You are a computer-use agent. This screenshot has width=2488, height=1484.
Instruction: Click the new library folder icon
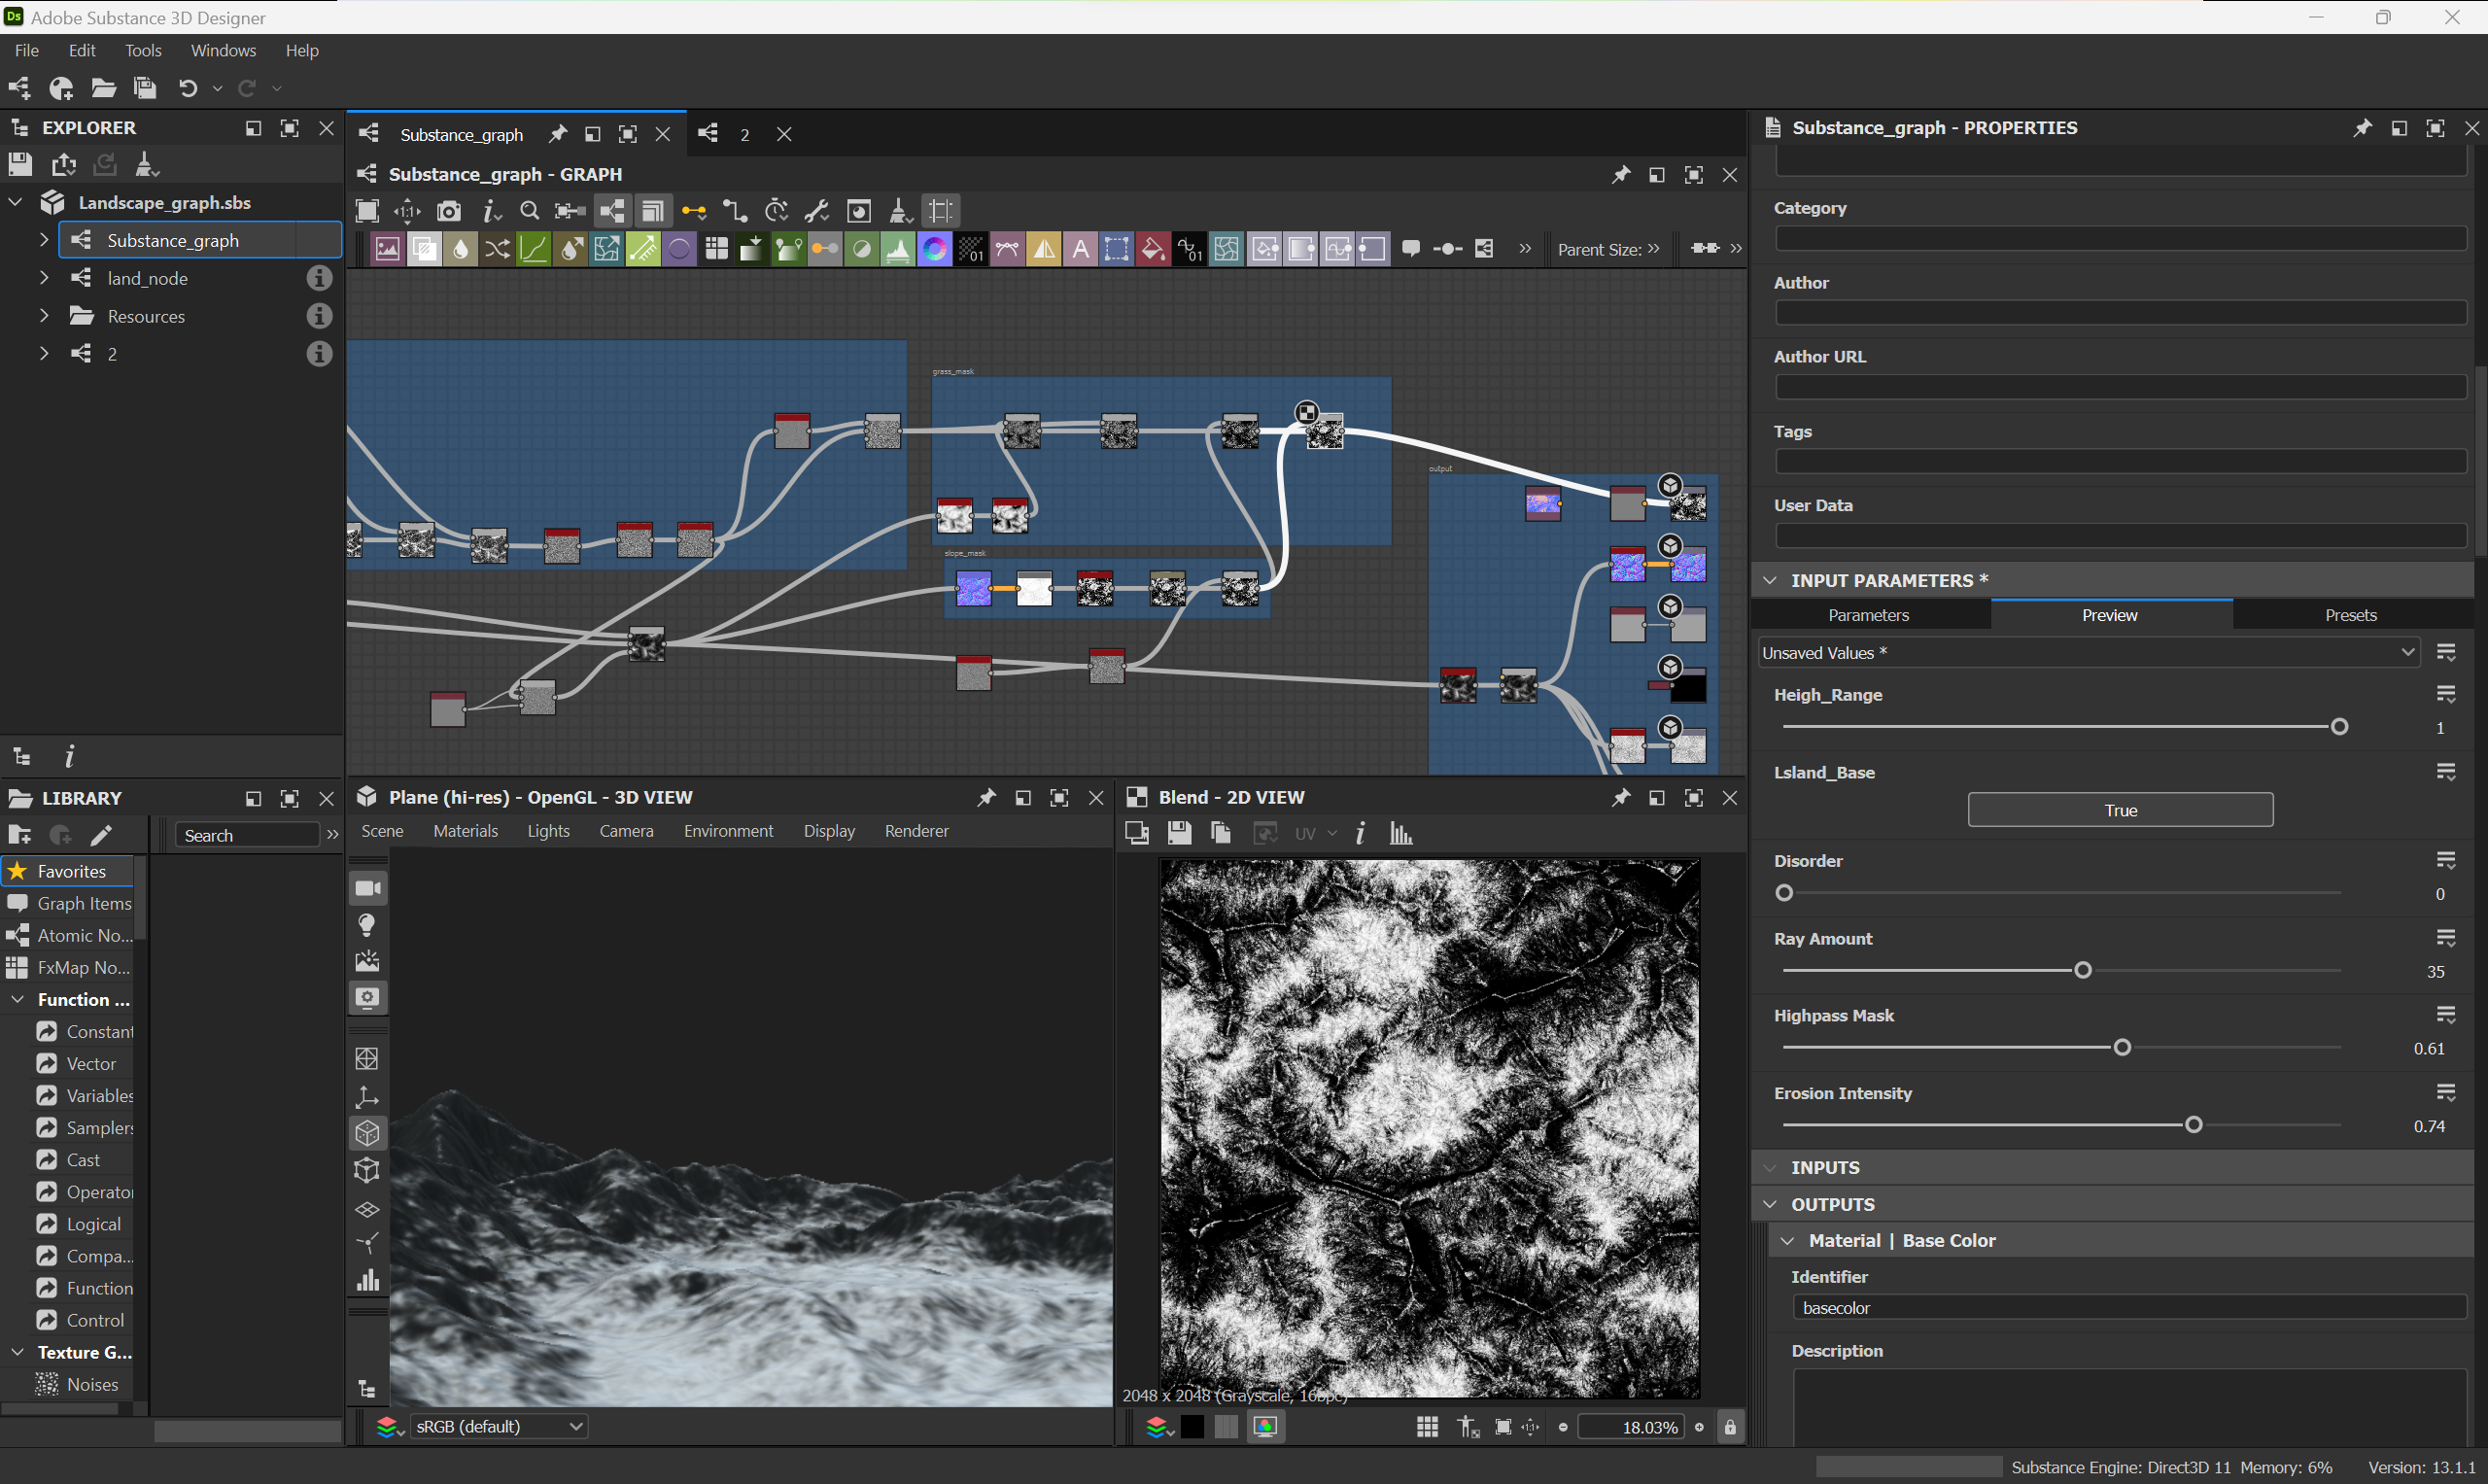[x=19, y=835]
